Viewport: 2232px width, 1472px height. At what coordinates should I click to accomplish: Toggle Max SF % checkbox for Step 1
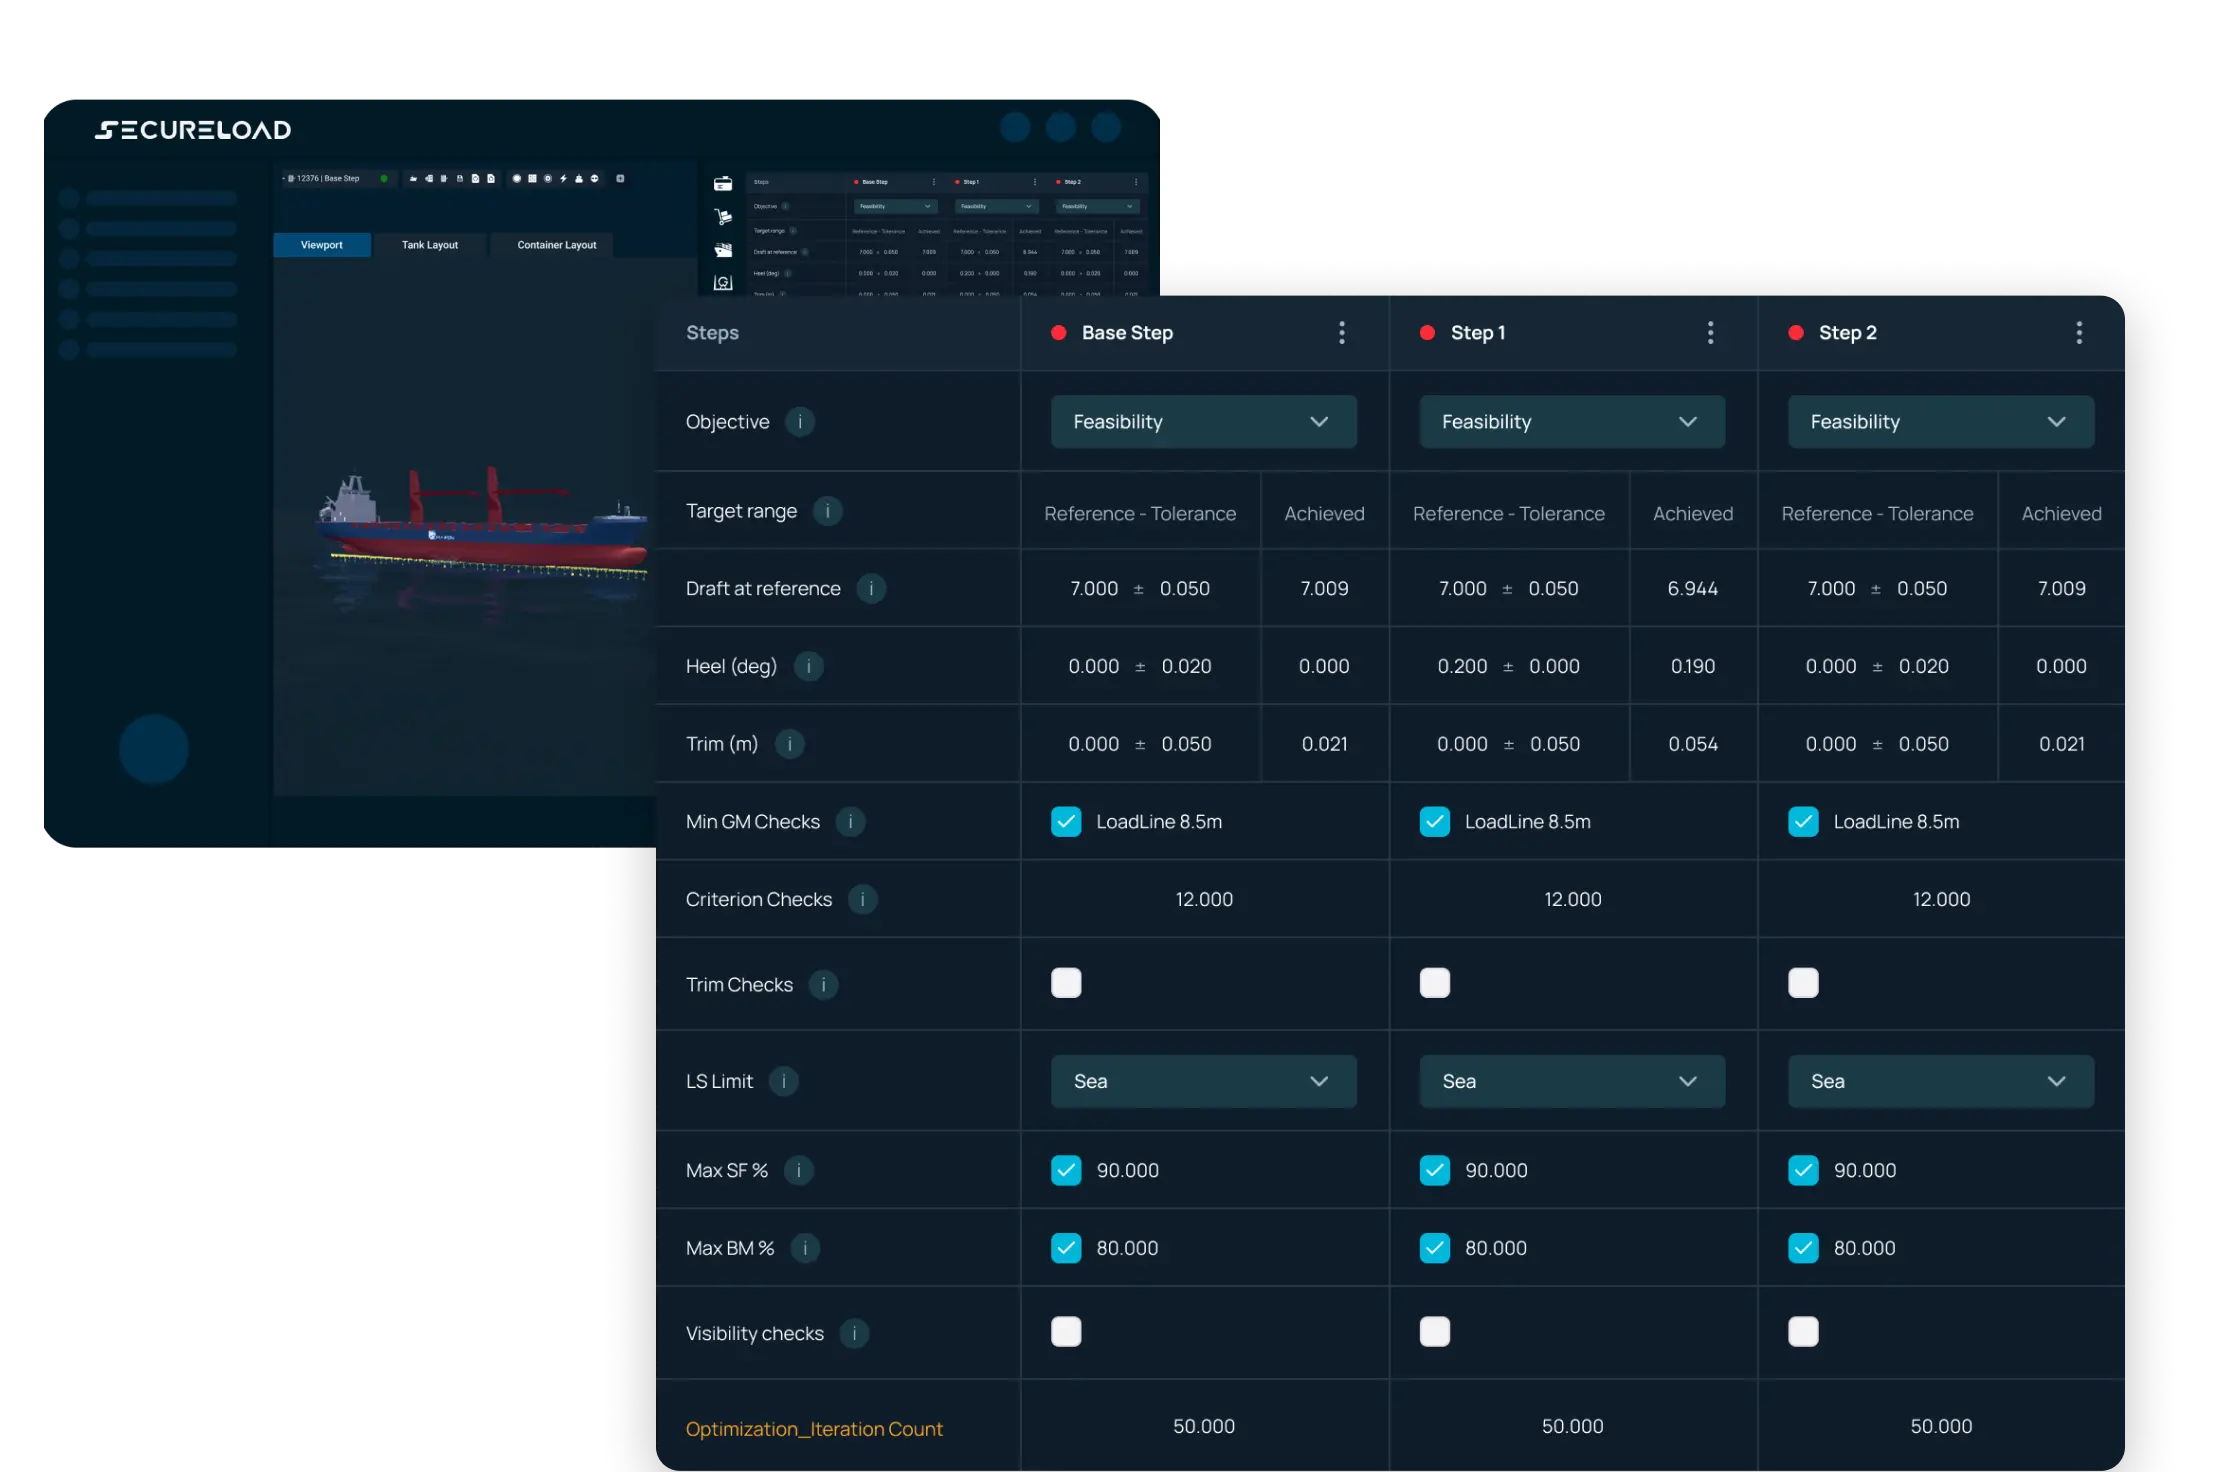click(x=1434, y=1170)
